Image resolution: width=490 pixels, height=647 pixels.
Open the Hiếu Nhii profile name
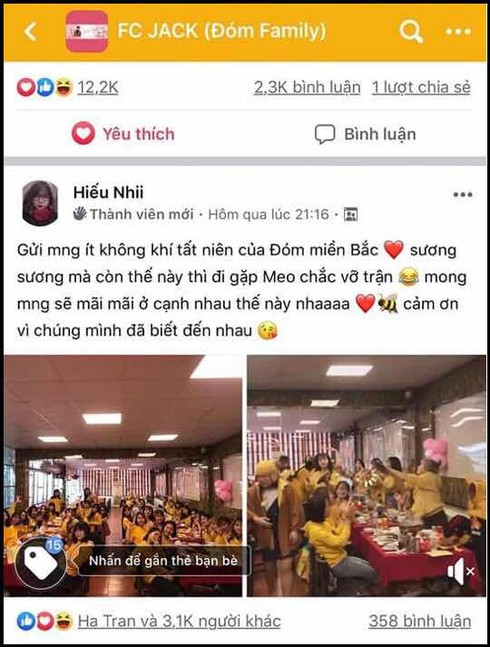108,192
